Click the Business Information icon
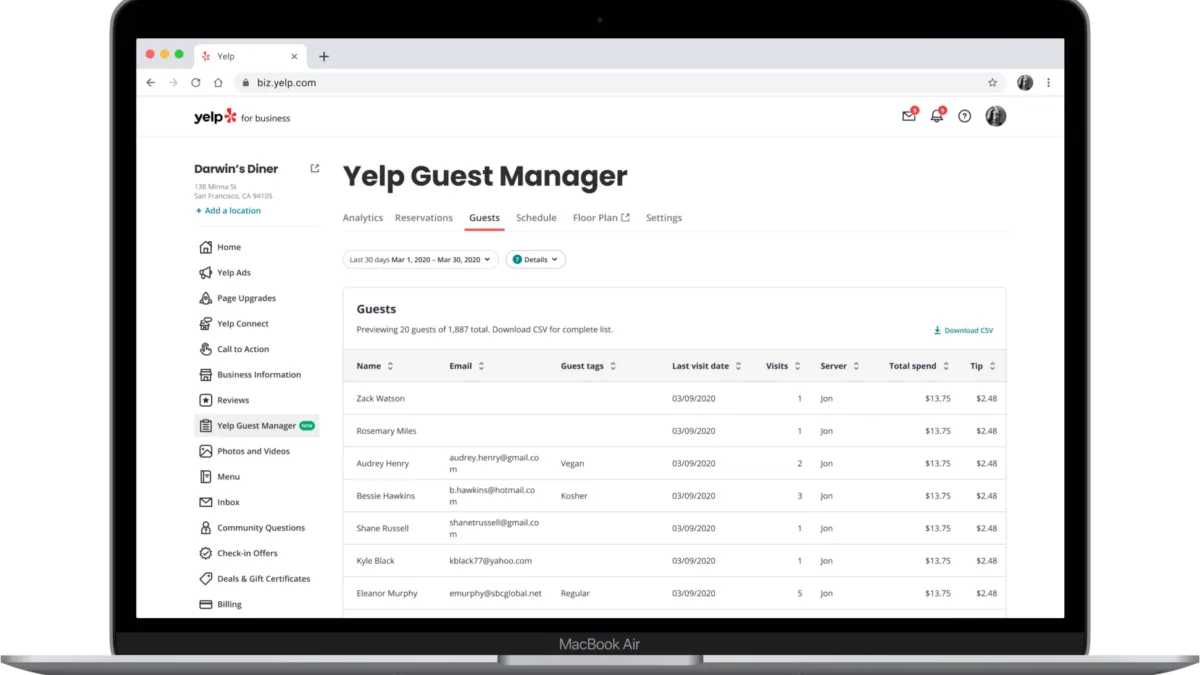The width and height of the screenshot is (1200, 675). [206, 375]
